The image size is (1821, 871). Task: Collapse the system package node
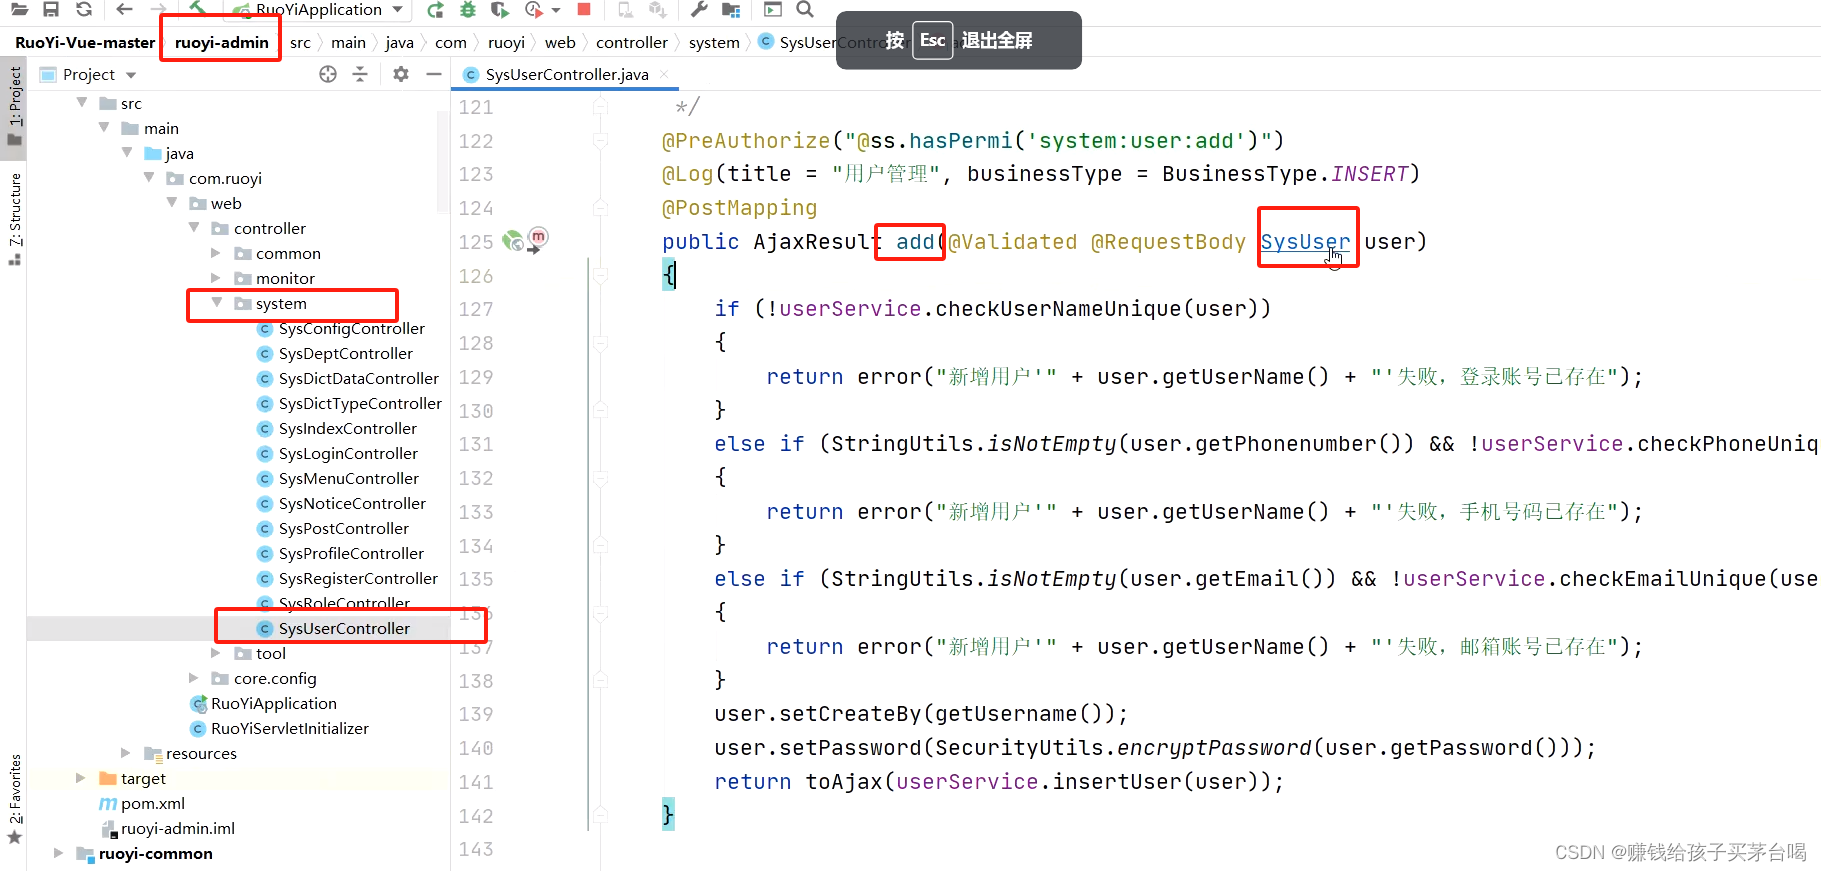(x=216, y=302)
